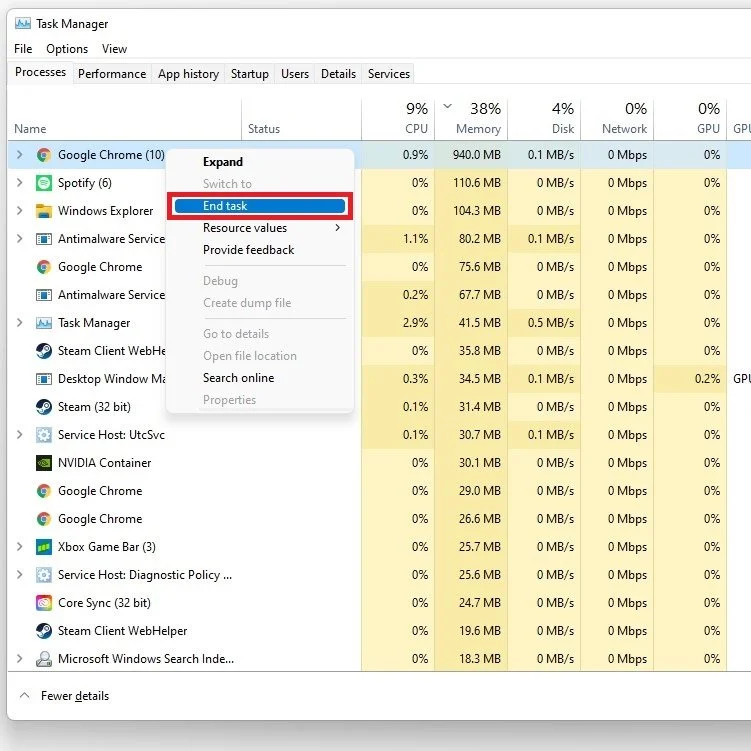Screen dimensions: 751x751
Task: Click the first GPU column header
Action: click(x=690, y=119)
